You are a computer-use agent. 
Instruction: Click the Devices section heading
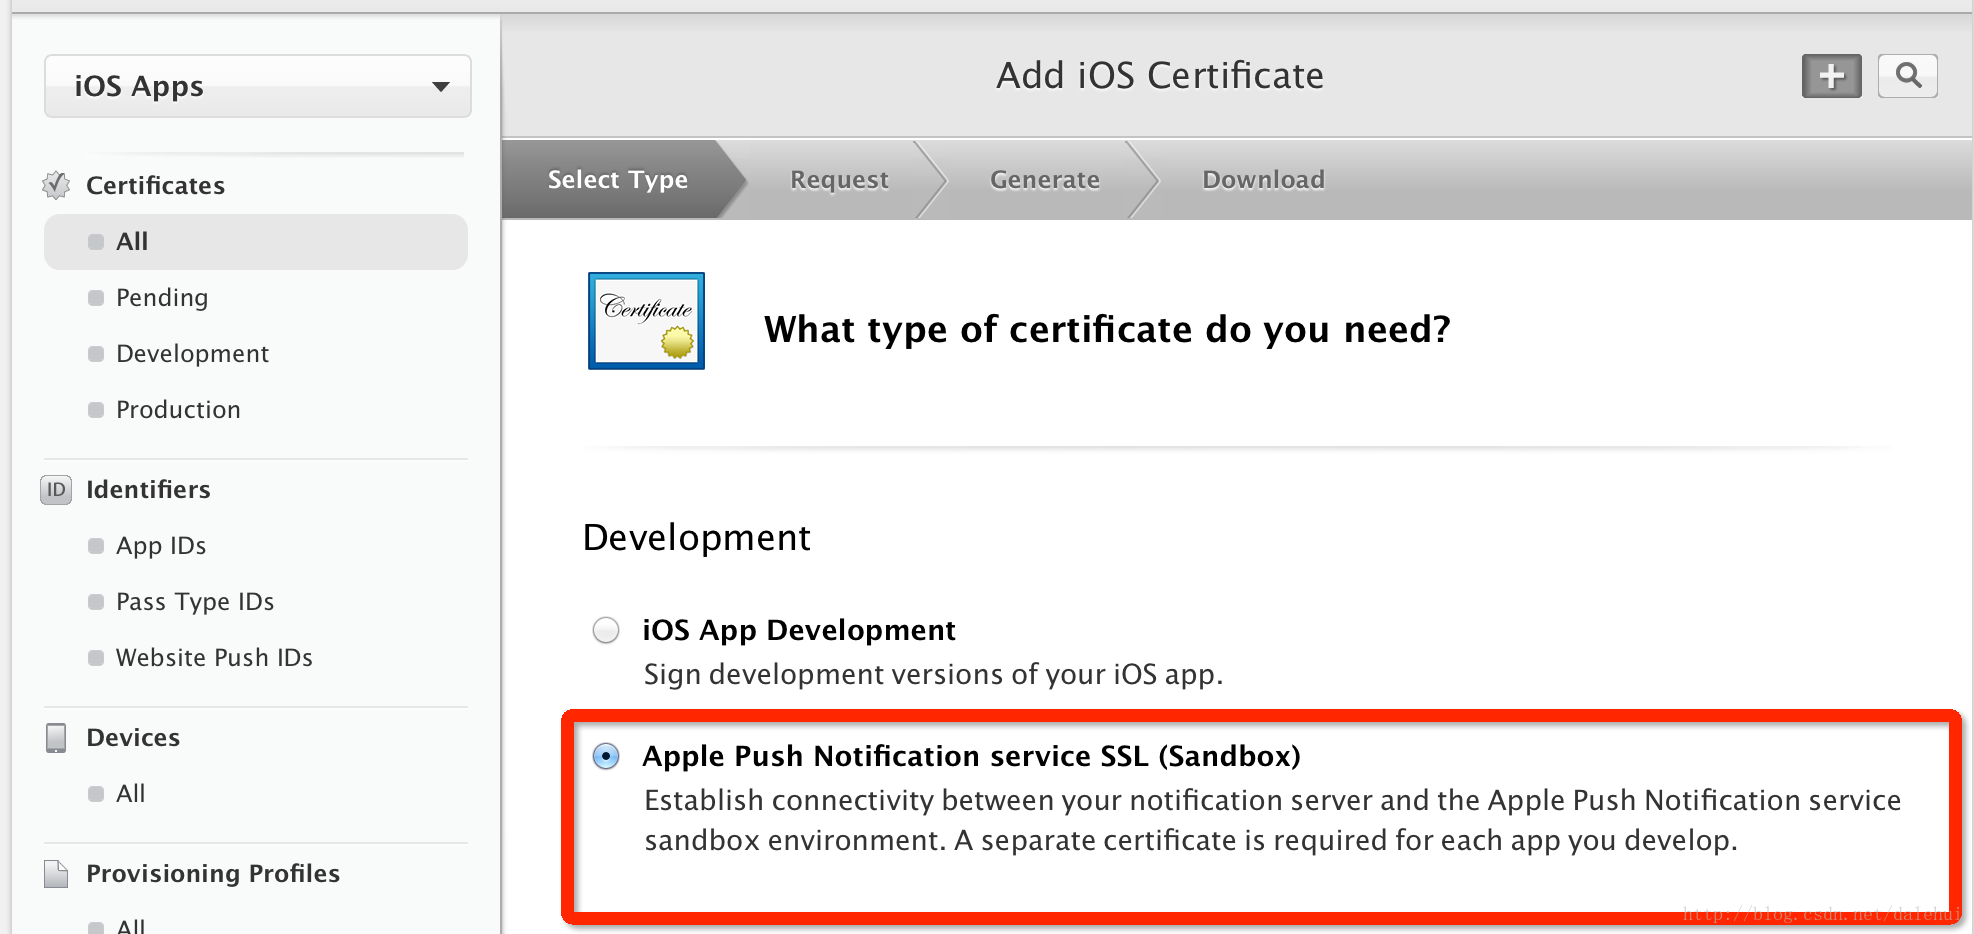click(x=133, y=738)
